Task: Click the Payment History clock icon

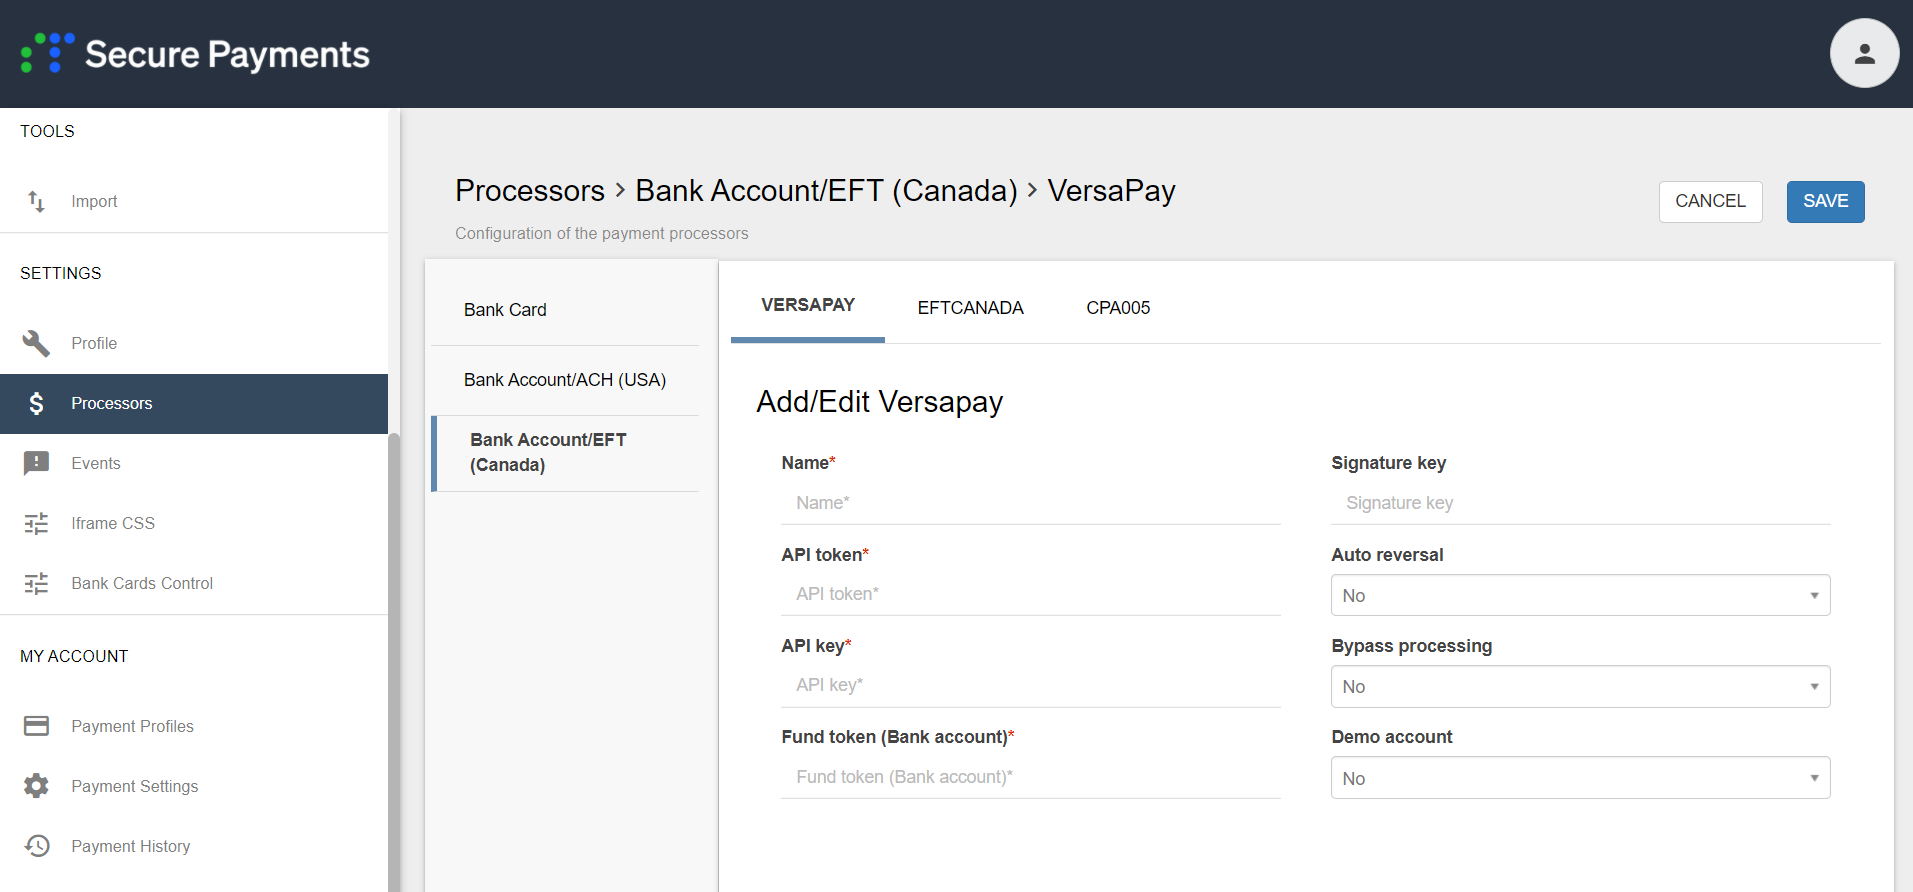Action: pyautogui.click(x=36, y=846)
